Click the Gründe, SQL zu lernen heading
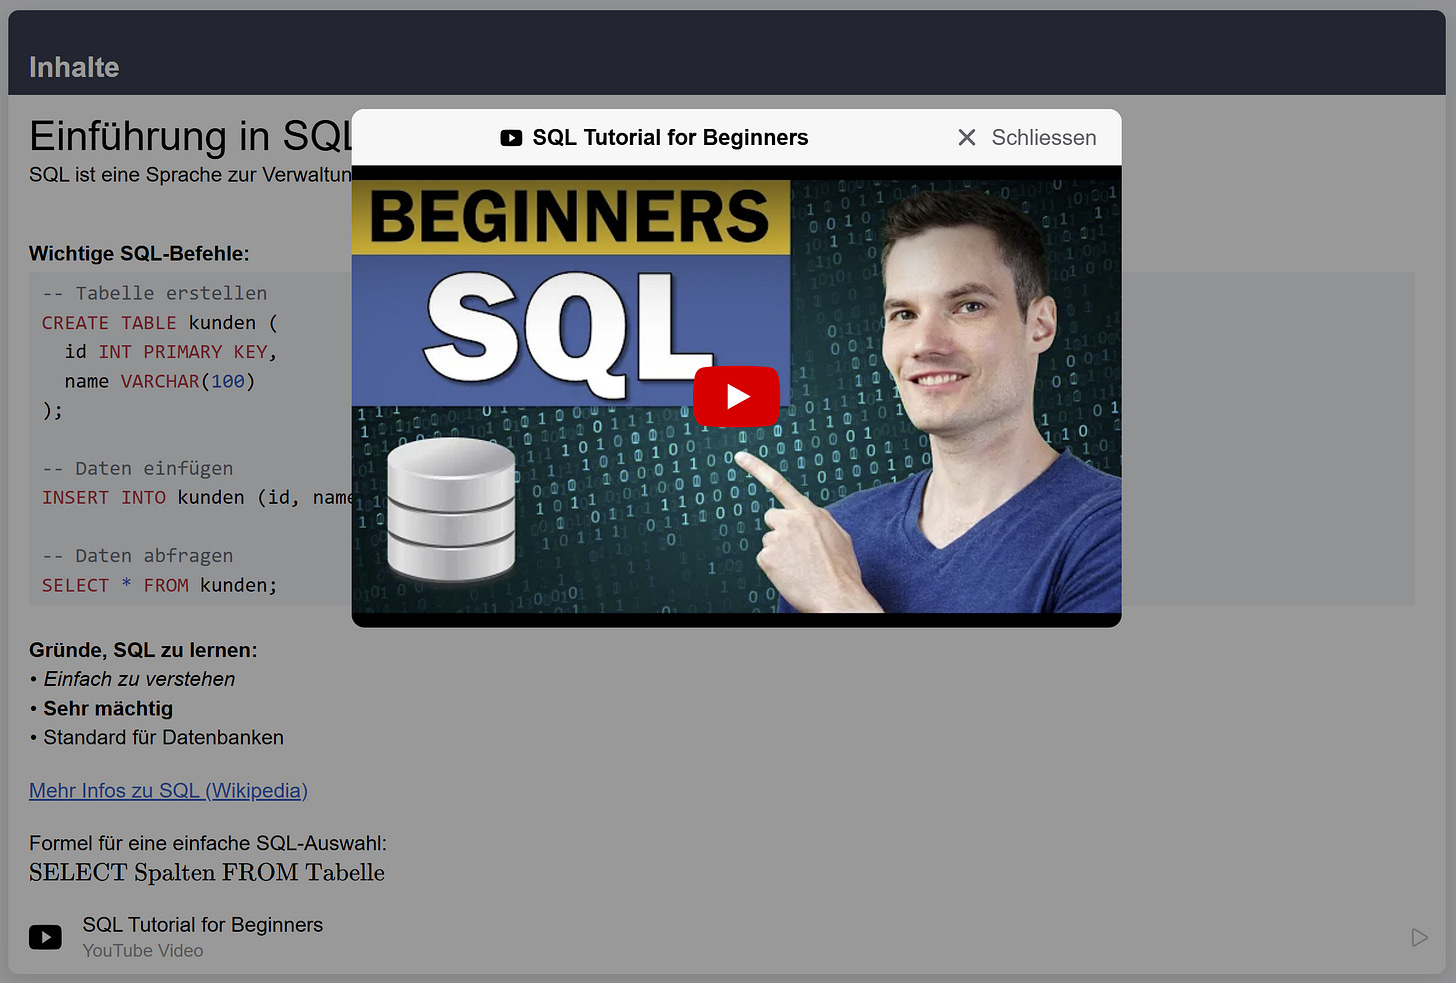The image size is (1456, 983). point(143,650)
